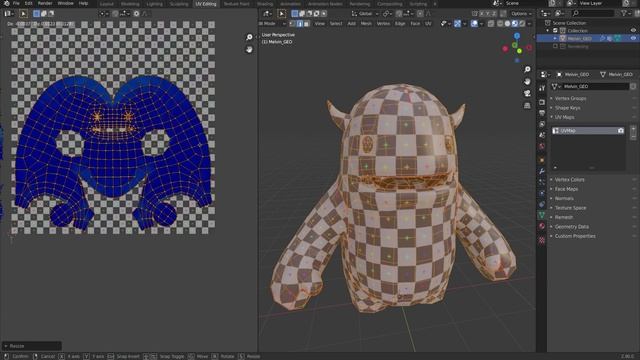This screenshot has width=640, height=360.
Task: Open the Help menu
Action: 83,3
